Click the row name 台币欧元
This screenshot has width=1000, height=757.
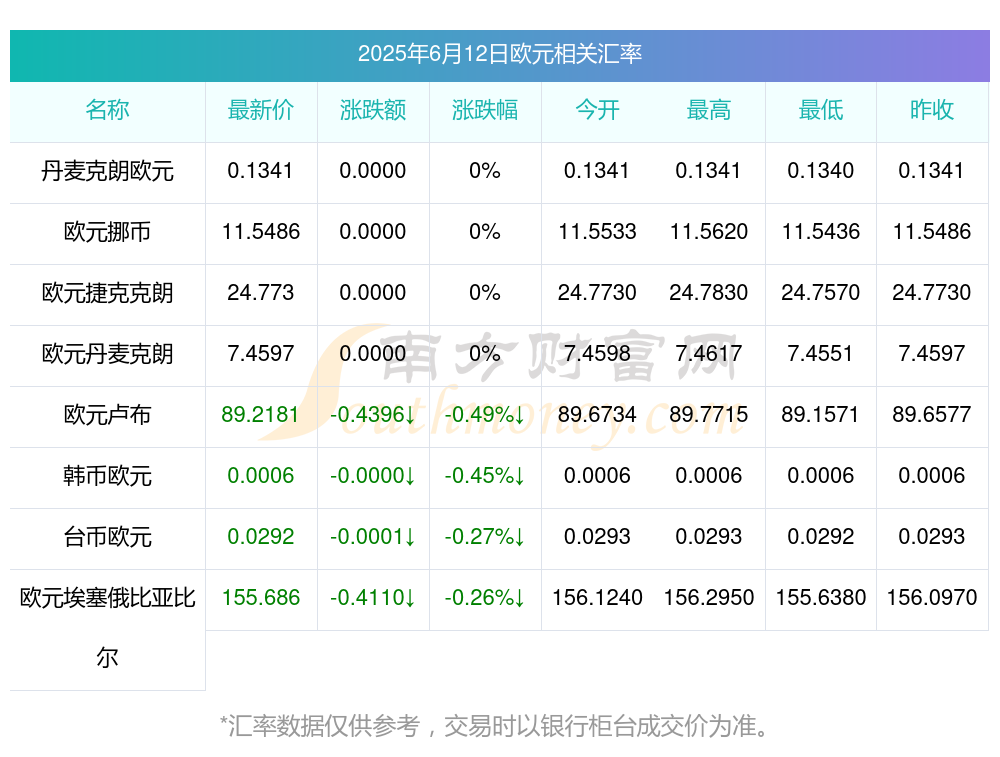click(107, 537)
